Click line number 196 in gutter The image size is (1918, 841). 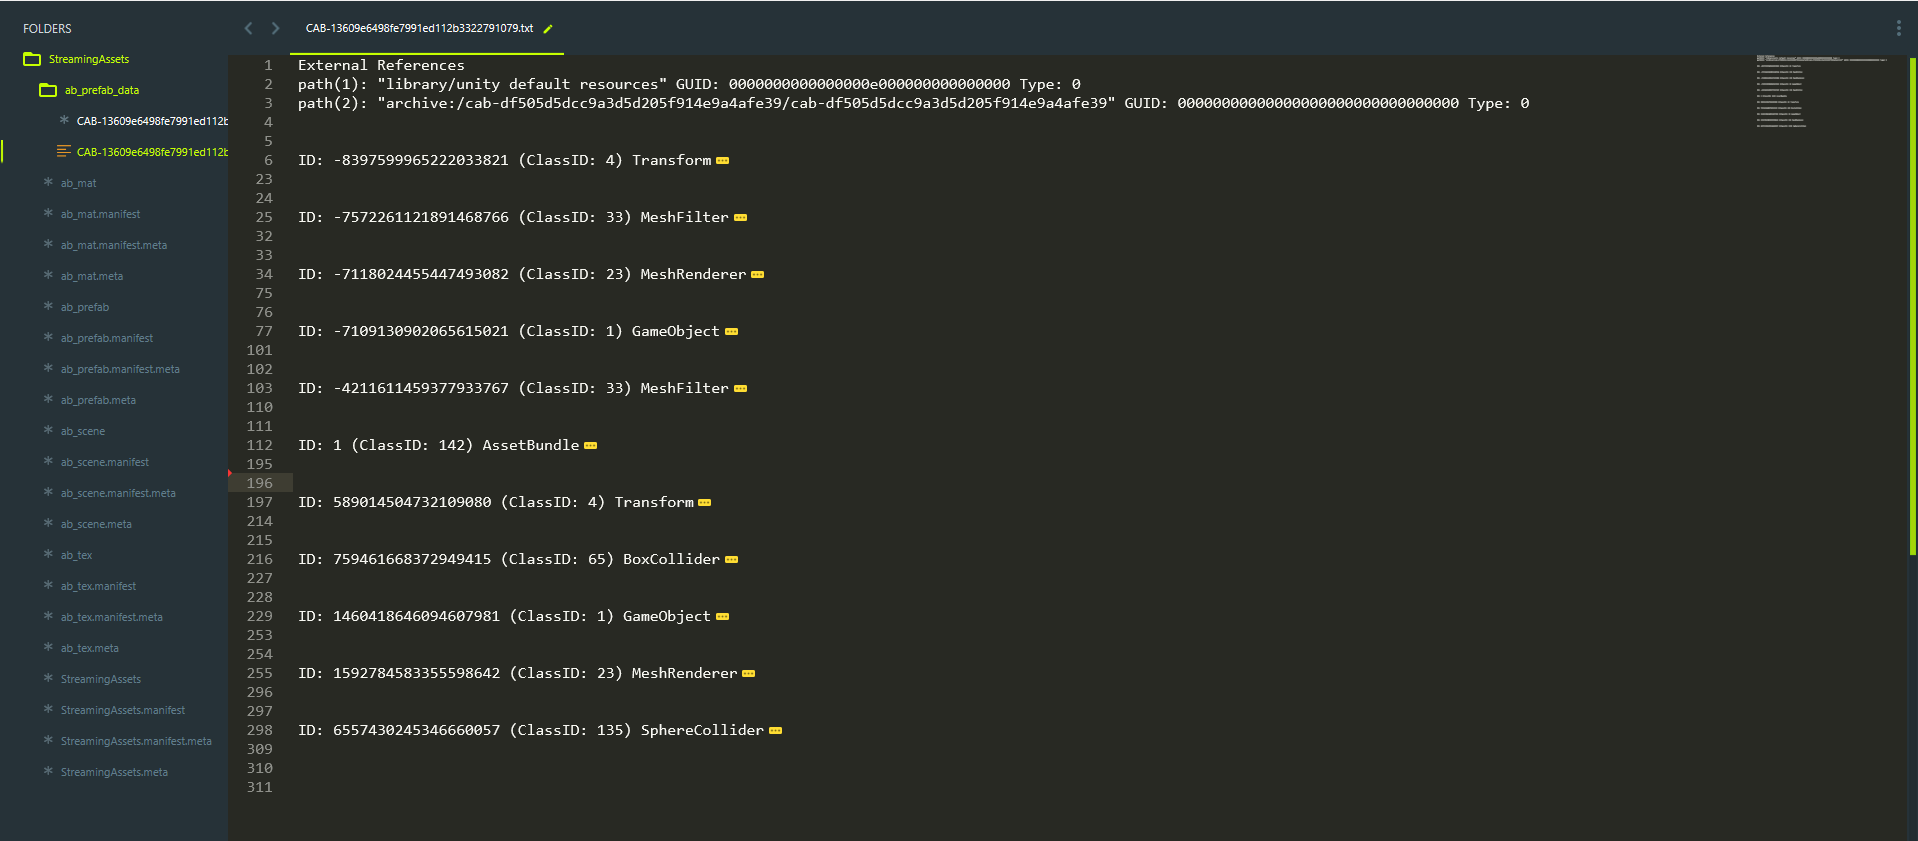click(x=260, y=483)
